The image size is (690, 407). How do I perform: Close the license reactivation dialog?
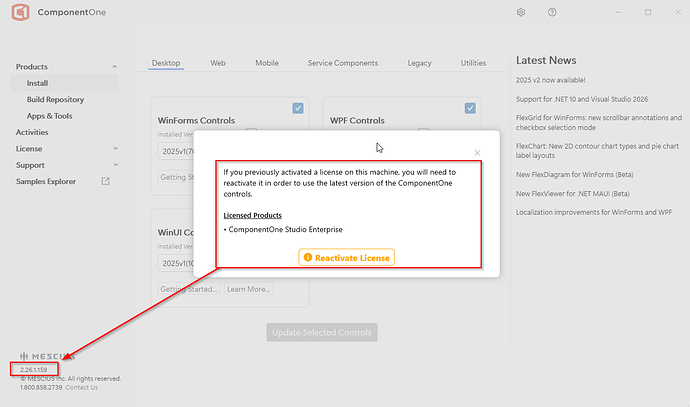point(477,153)
